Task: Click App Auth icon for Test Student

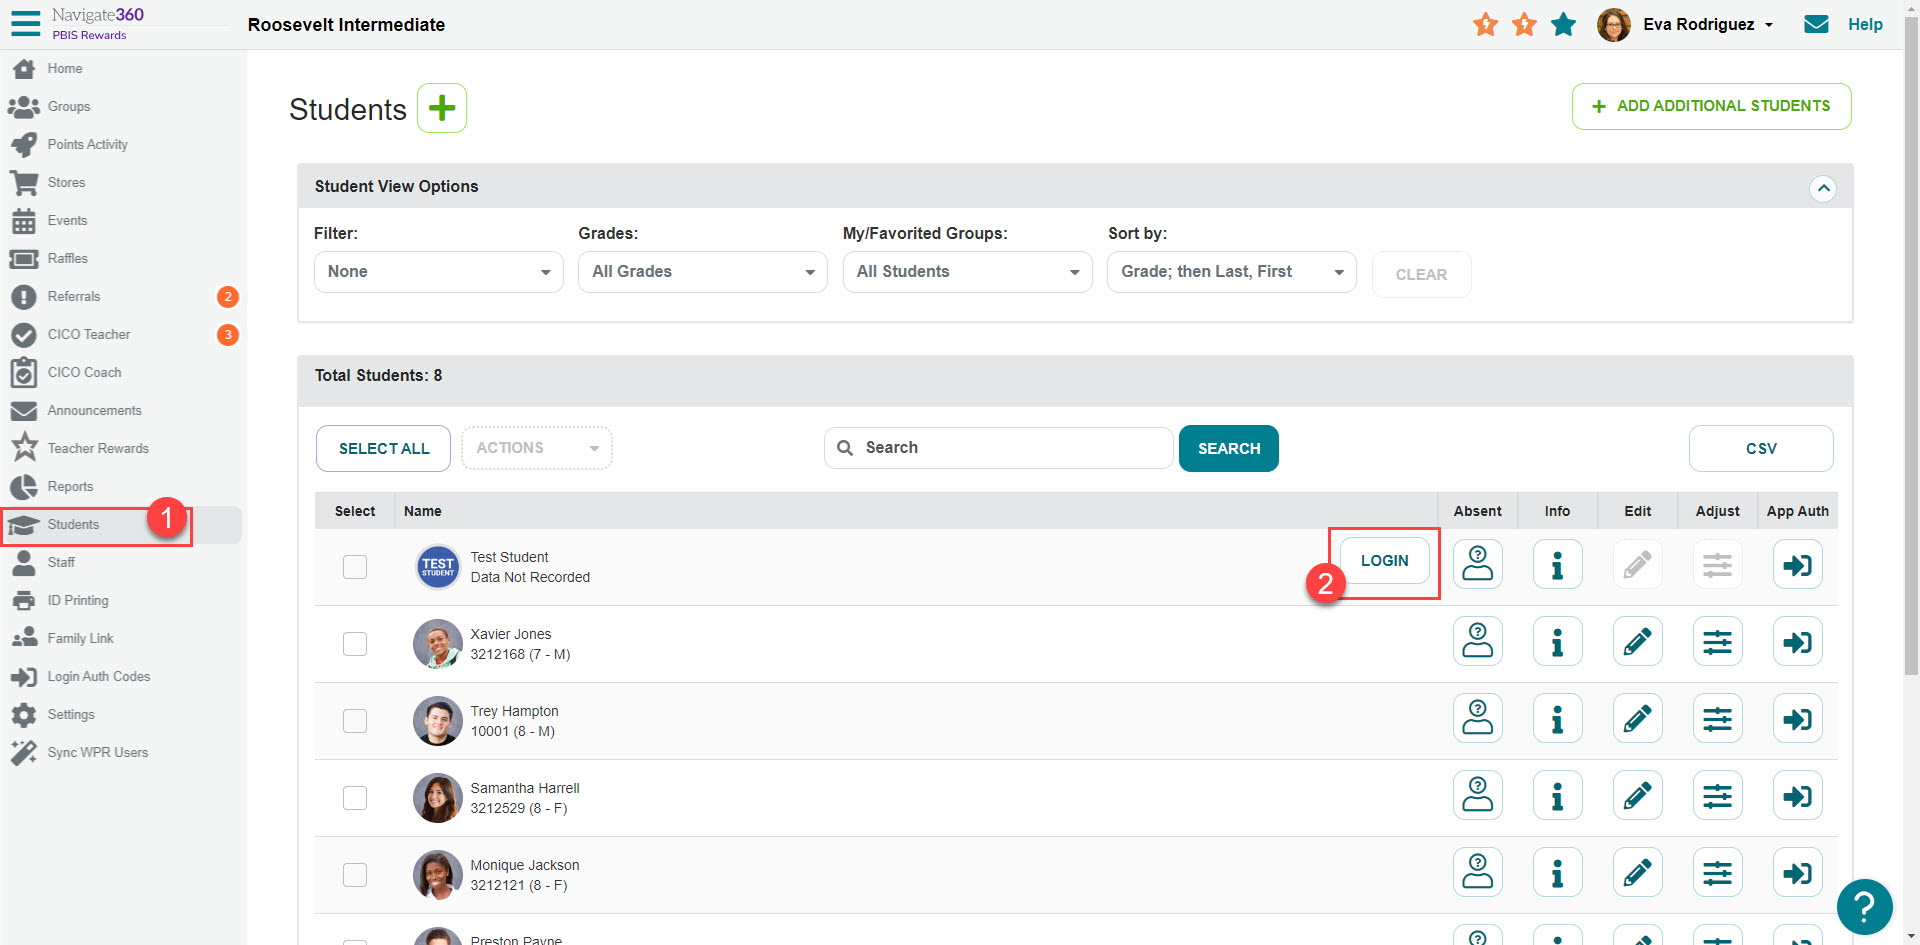Action: (x=1797, y=565)
